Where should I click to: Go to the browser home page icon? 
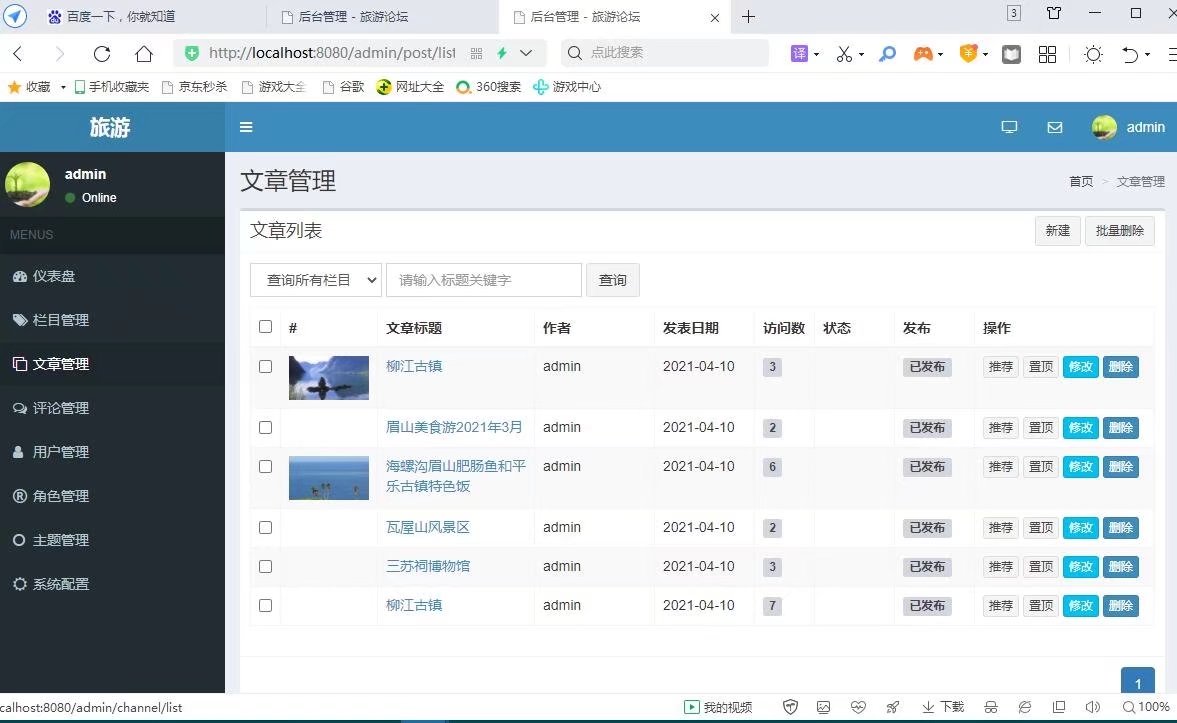(144, 53)
